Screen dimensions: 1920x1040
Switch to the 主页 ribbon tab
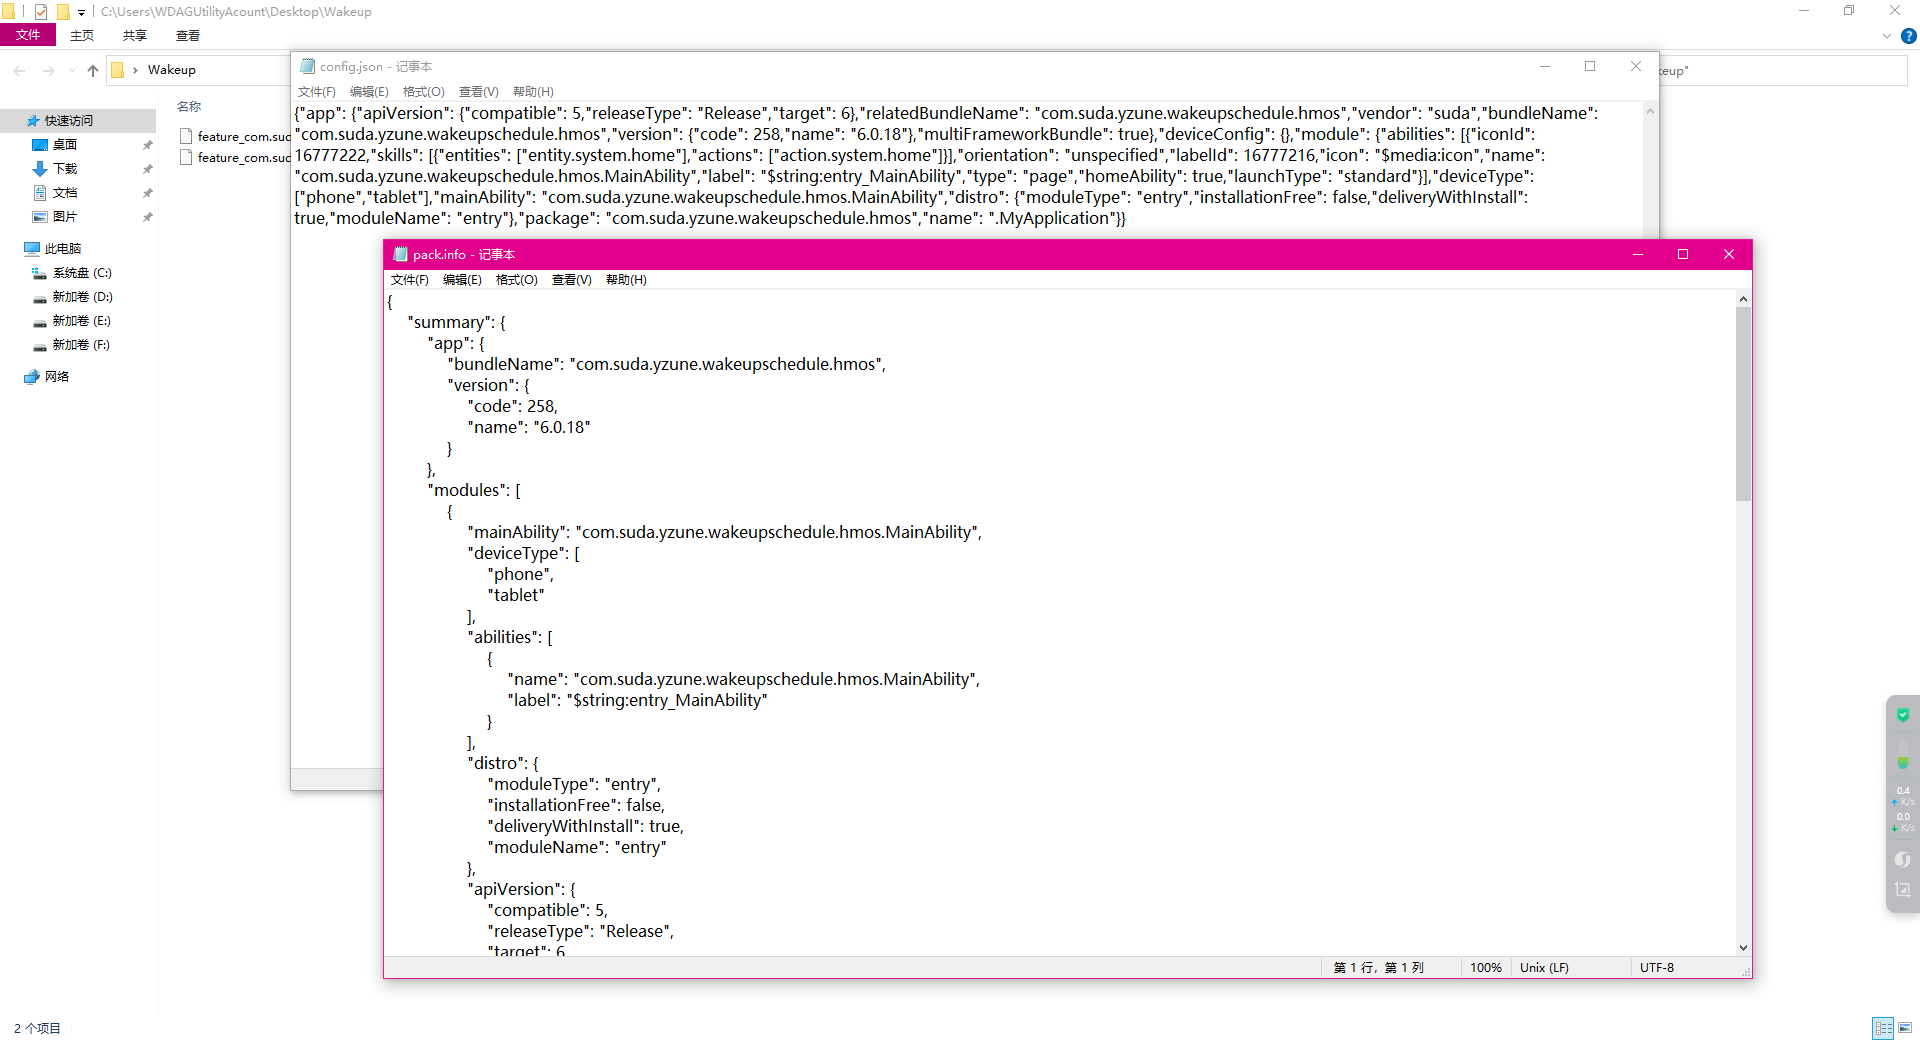click(82, 35)
